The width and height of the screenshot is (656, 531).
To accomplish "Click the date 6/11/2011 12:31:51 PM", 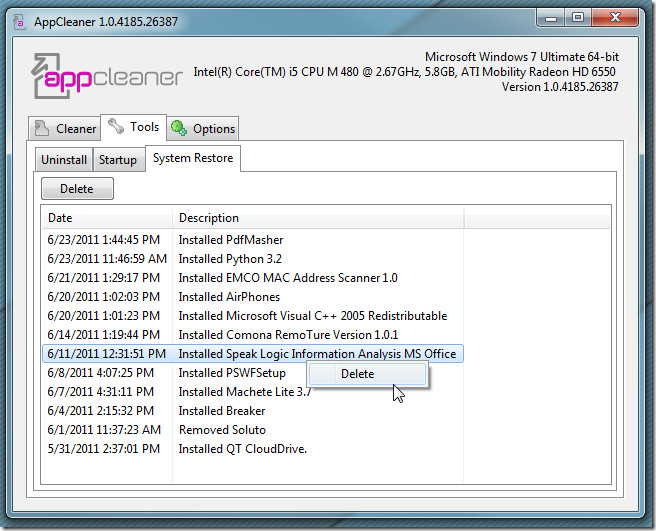I will [107, 354].
